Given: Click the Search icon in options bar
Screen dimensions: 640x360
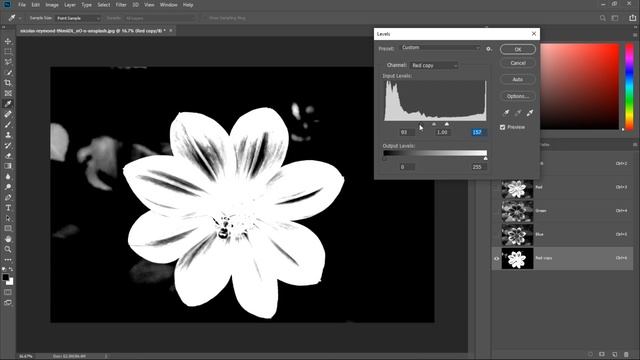Looking at the screenshot, I should pos(603,18).
